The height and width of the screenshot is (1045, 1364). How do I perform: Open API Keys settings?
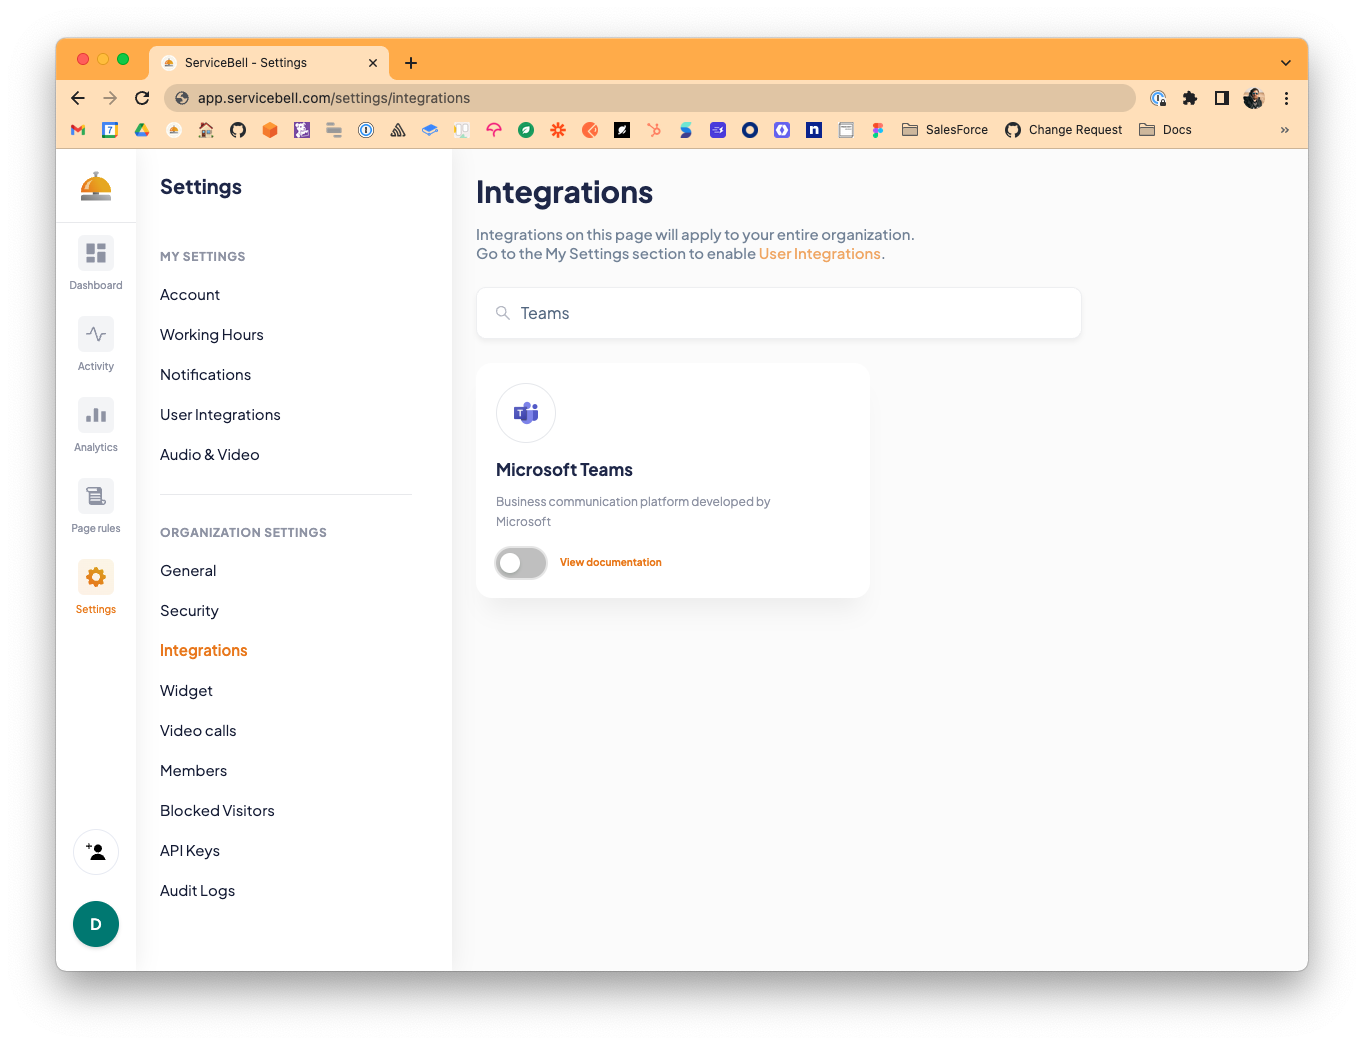(x=190, y=851)
